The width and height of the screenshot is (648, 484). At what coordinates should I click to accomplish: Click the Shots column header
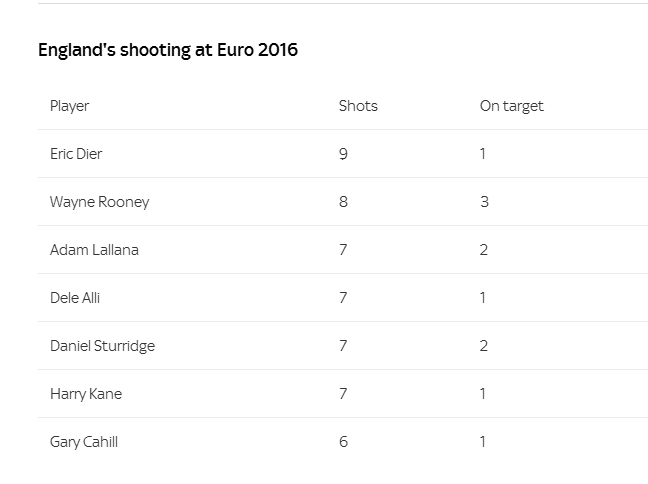(358, 106)
